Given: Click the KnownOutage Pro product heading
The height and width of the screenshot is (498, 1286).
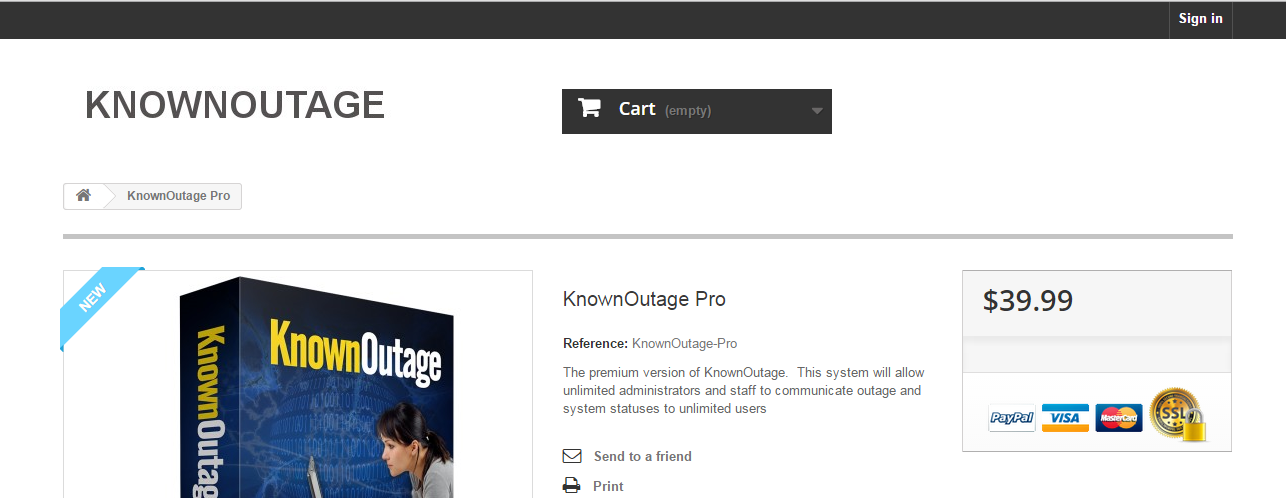Looking at the screenshot, I should coord(644,299).
